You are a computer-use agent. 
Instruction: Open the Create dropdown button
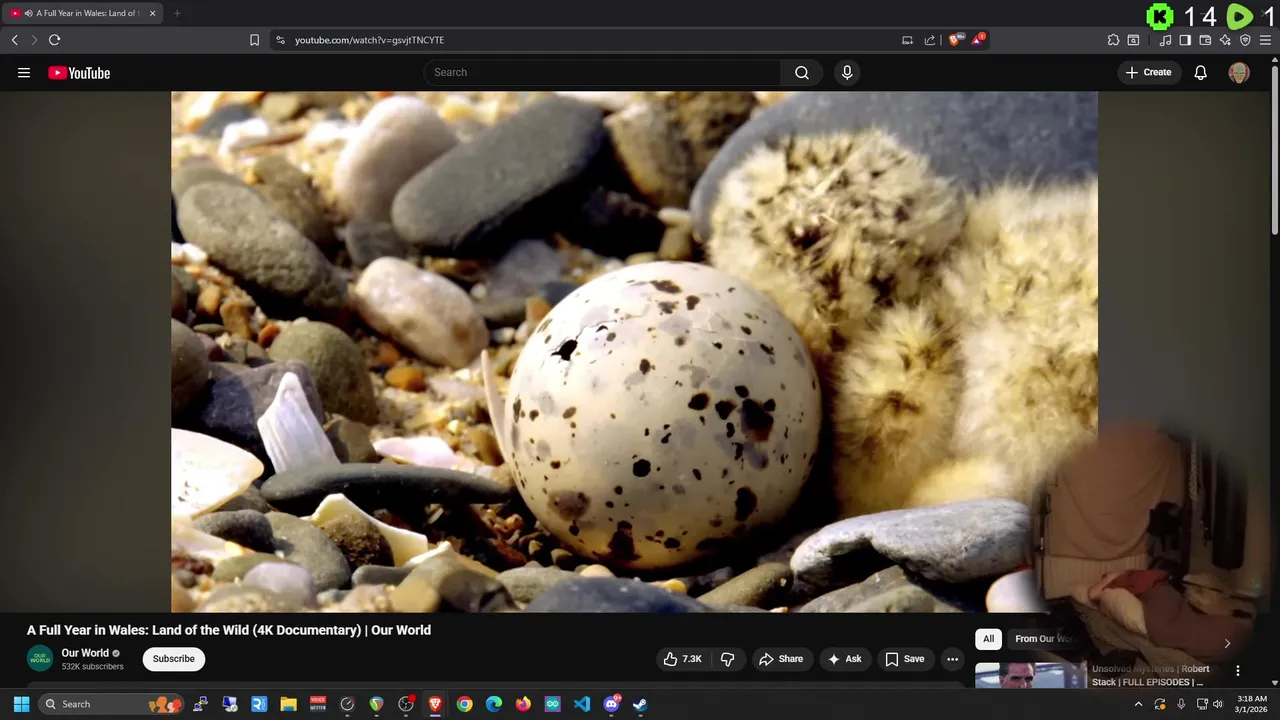tap(1148, 72)
